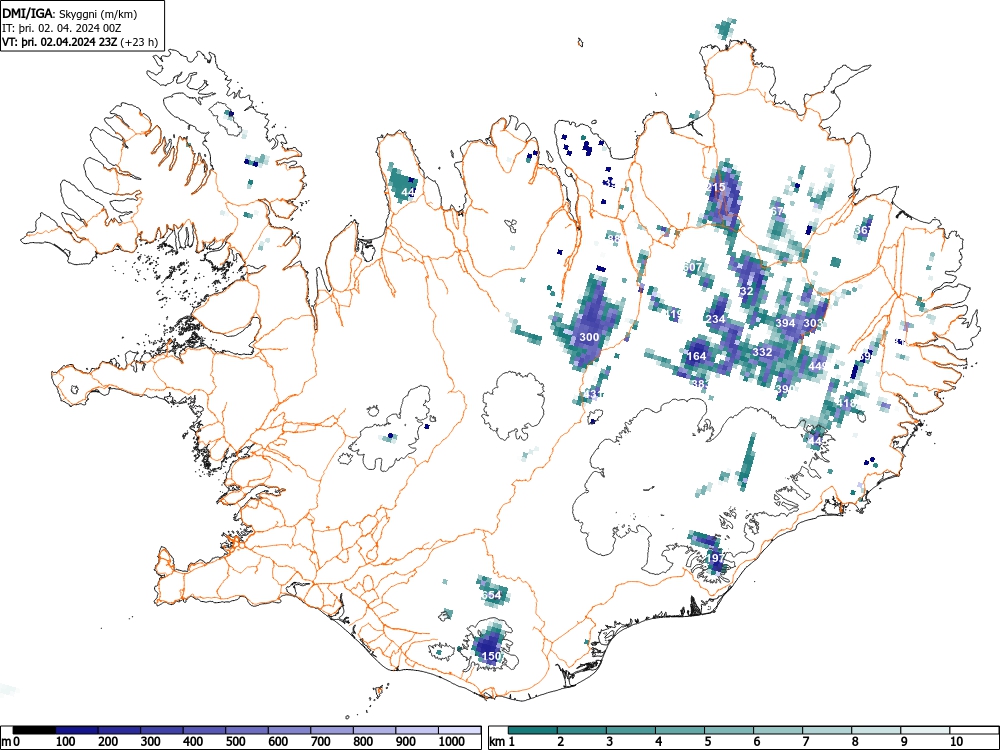Click the swatch between 400 and 500 m labels

point(205,730)
